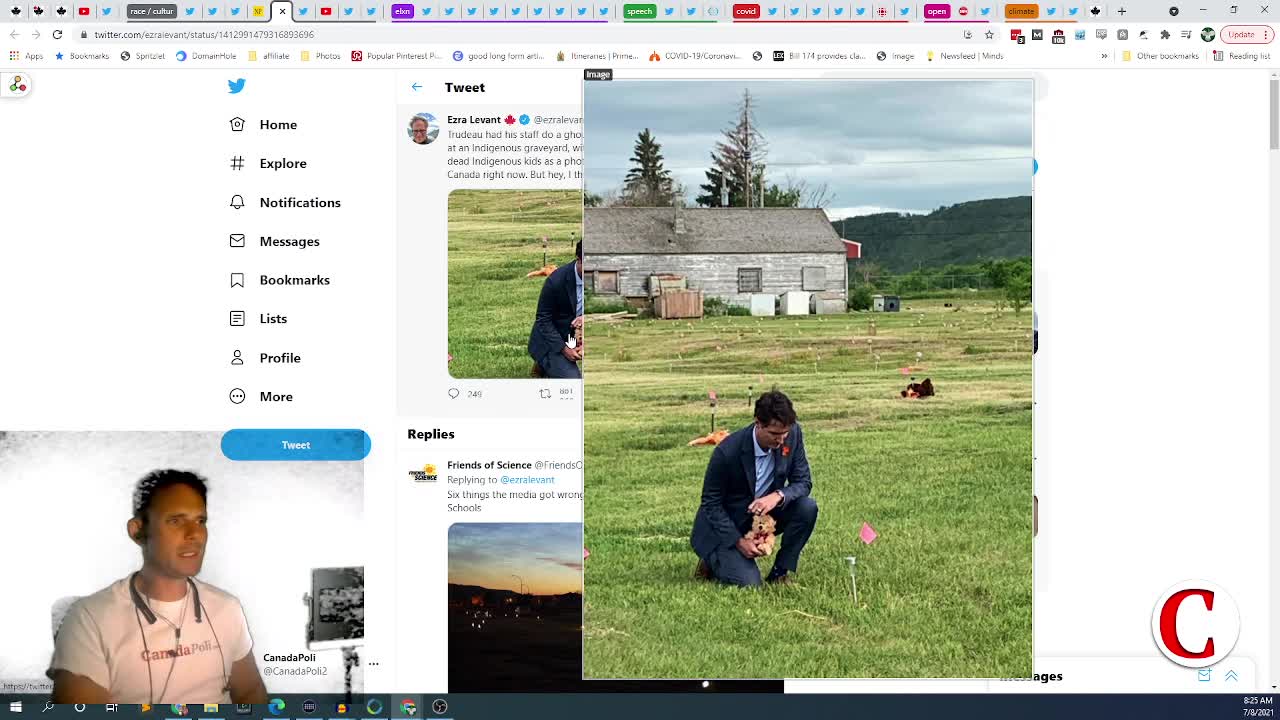This screenshot has height=720, width=1280.
Task: Click the browser Forward arrow
Action: tap(36, 34)
